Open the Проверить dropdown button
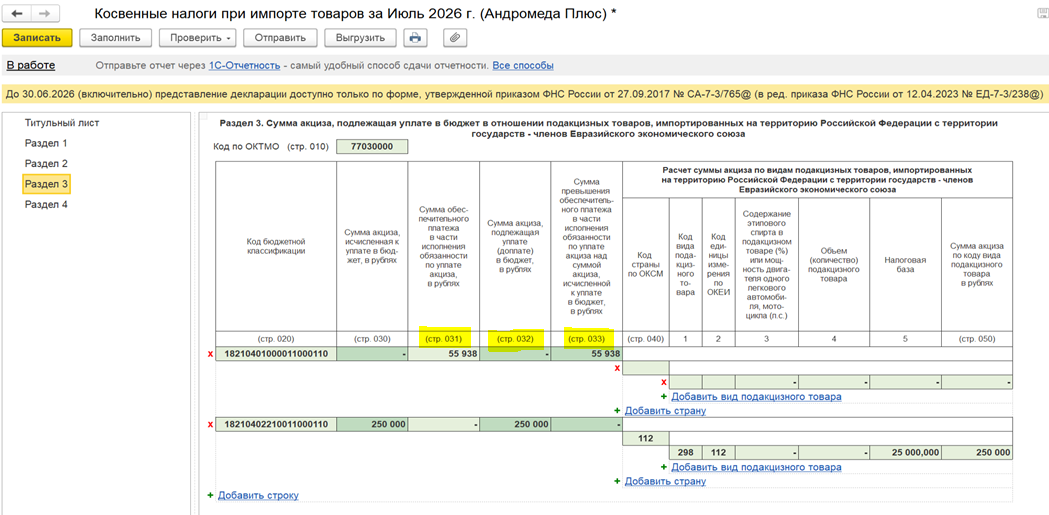The height and width of the screenshot is (515, 1049). click(x=198, y=38)
